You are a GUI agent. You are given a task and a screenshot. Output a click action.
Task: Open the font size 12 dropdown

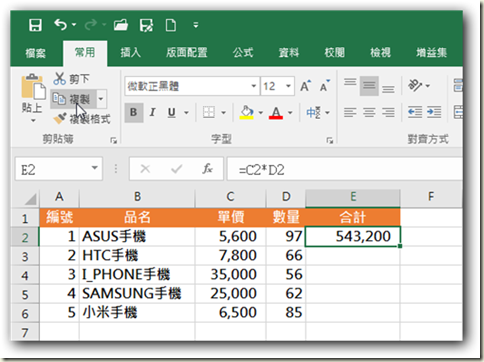coord(288,86)
